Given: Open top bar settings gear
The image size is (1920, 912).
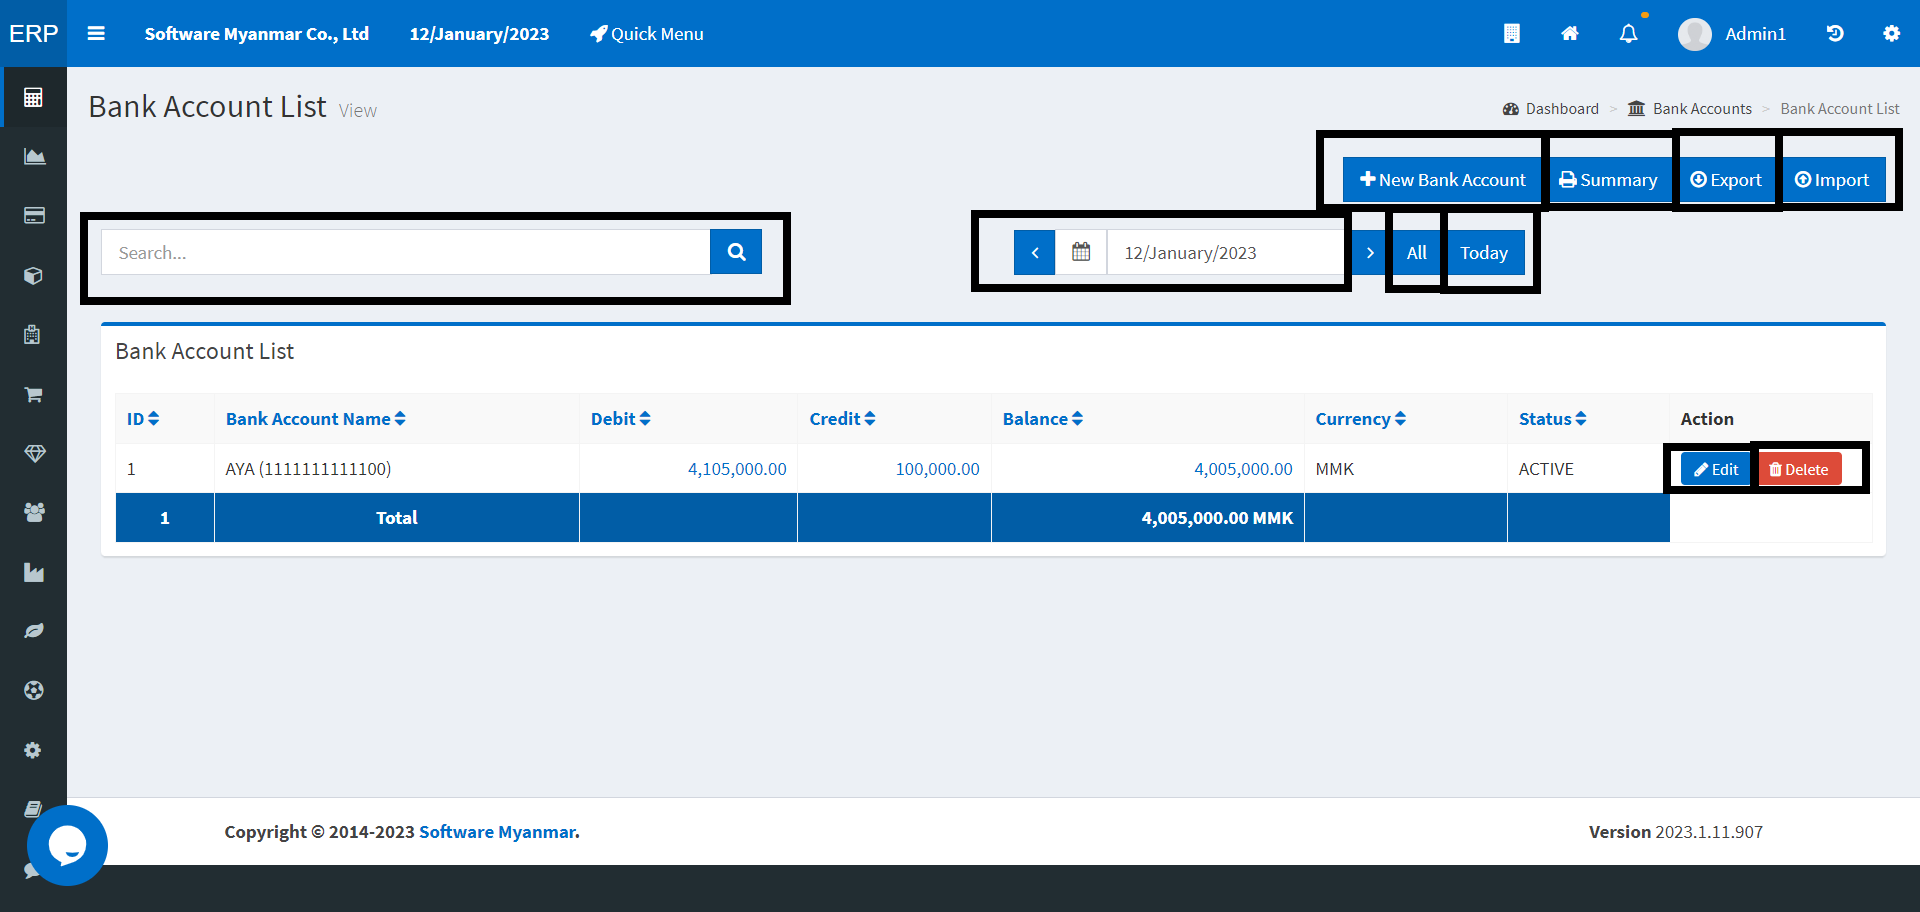Looking at the screenshot, I should (x=1891, y=34).
